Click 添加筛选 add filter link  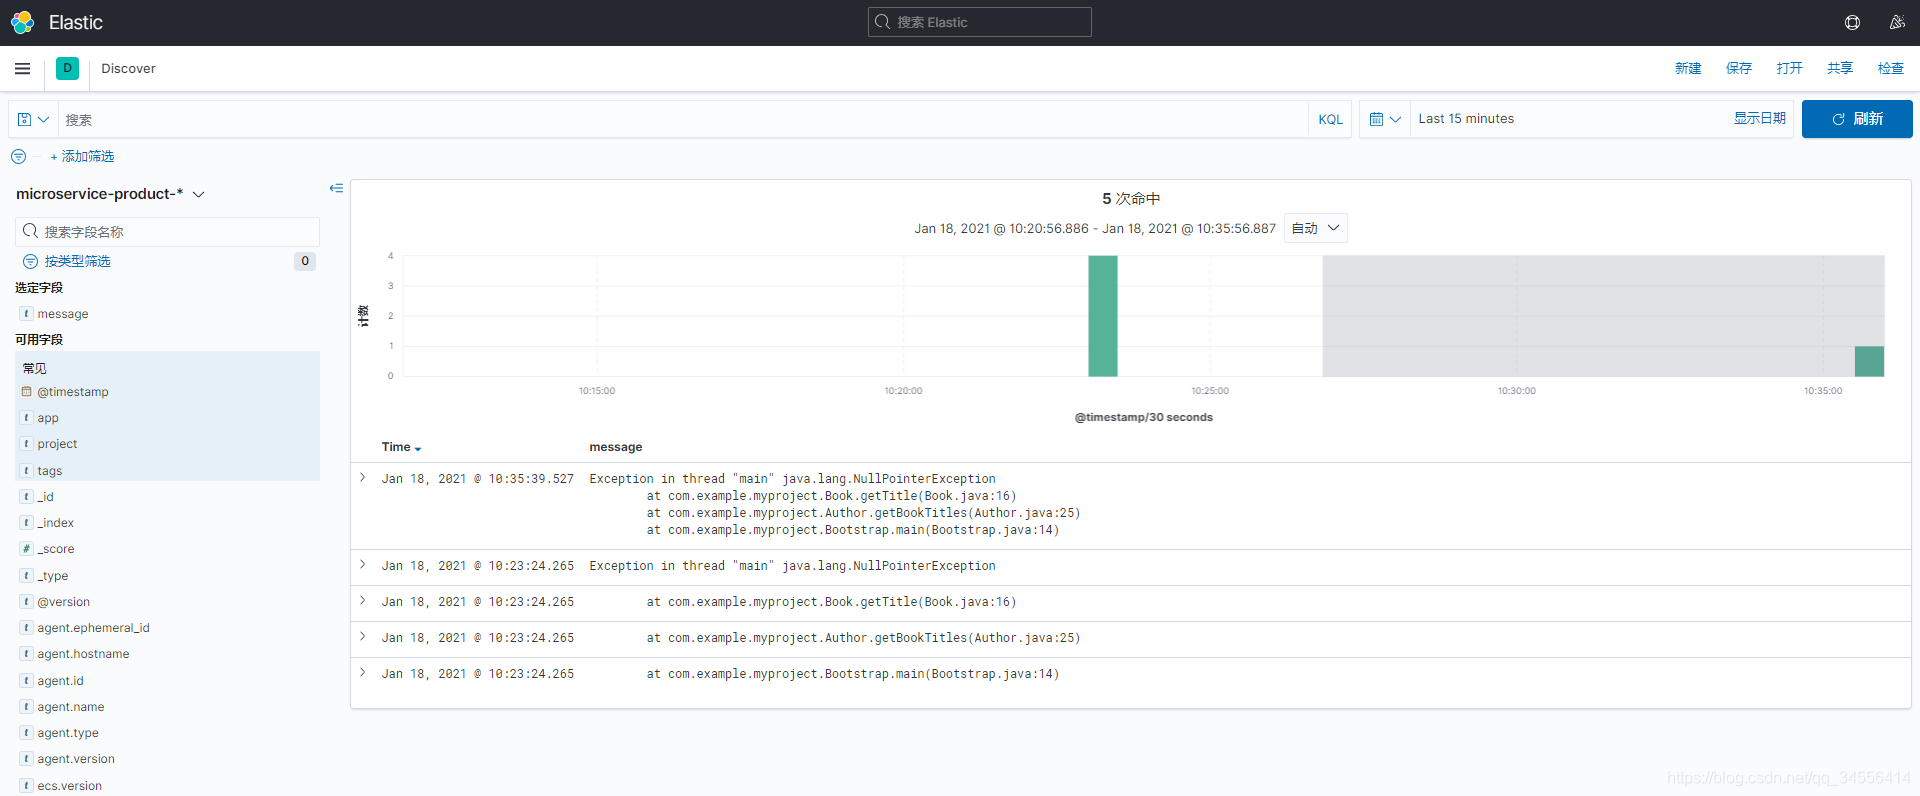[82, 156]
